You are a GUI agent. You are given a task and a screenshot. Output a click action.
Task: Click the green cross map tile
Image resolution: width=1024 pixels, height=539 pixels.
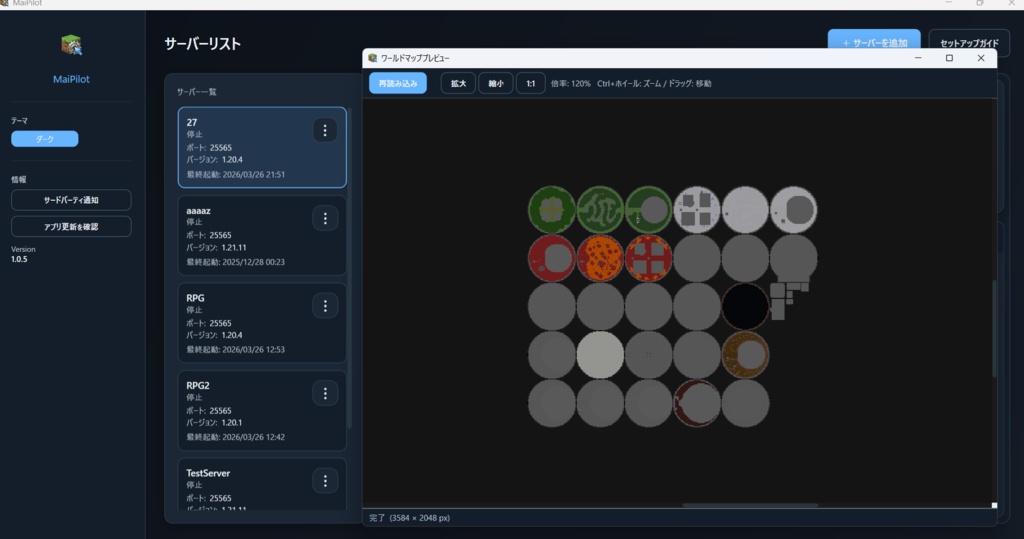[x=552, y=210]
